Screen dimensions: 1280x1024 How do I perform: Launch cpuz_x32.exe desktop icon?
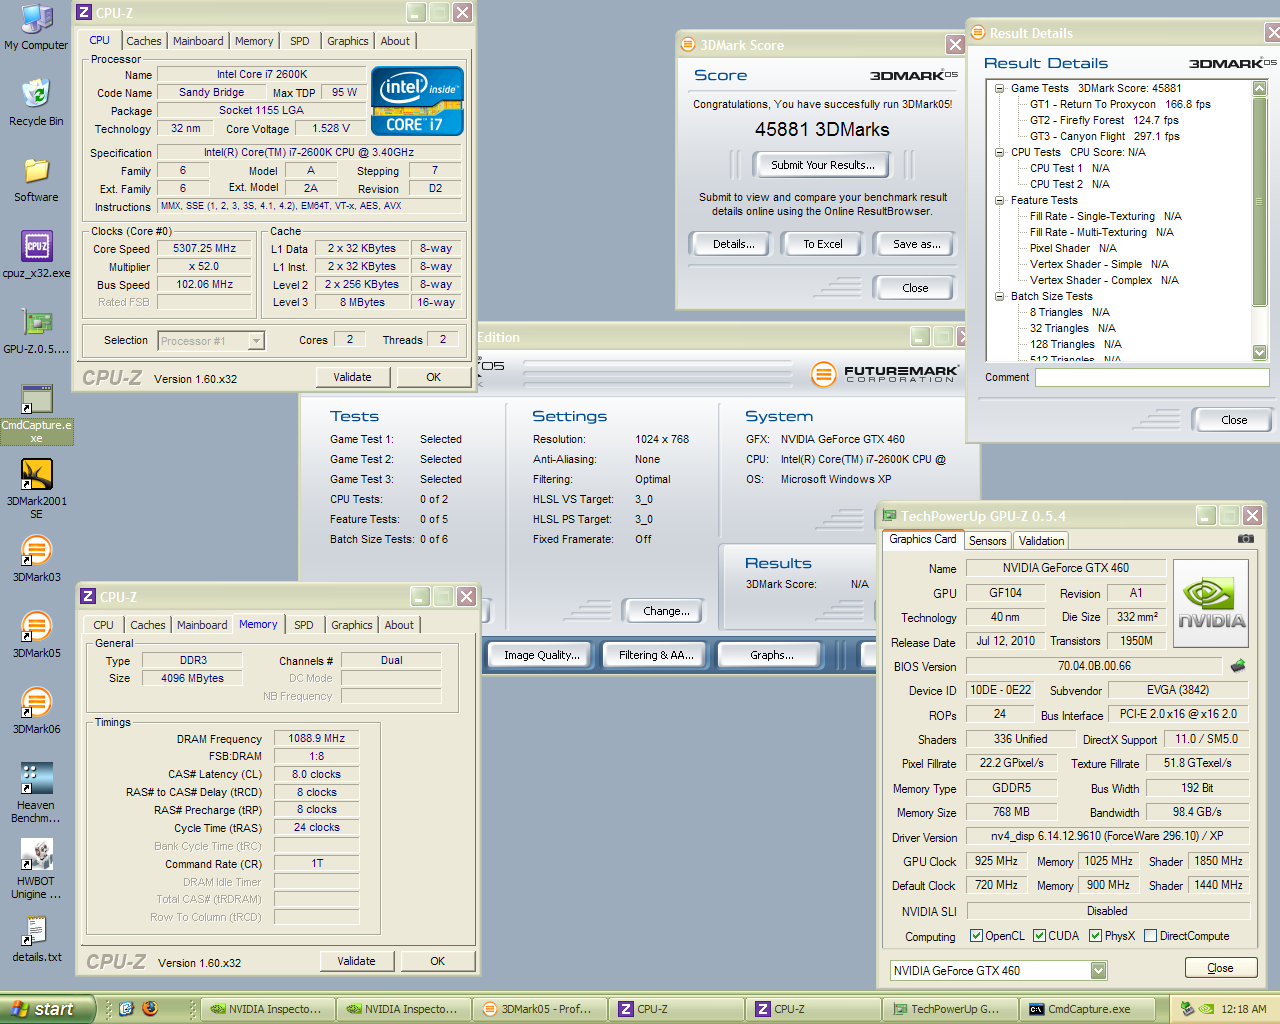click(36, 254)
